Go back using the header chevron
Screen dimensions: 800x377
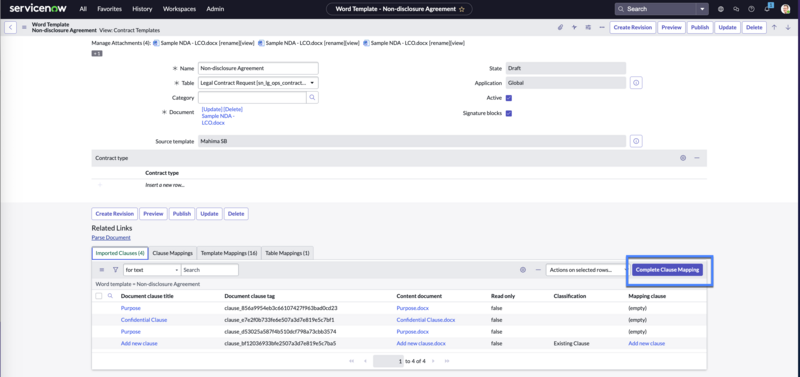coord(11,28)
